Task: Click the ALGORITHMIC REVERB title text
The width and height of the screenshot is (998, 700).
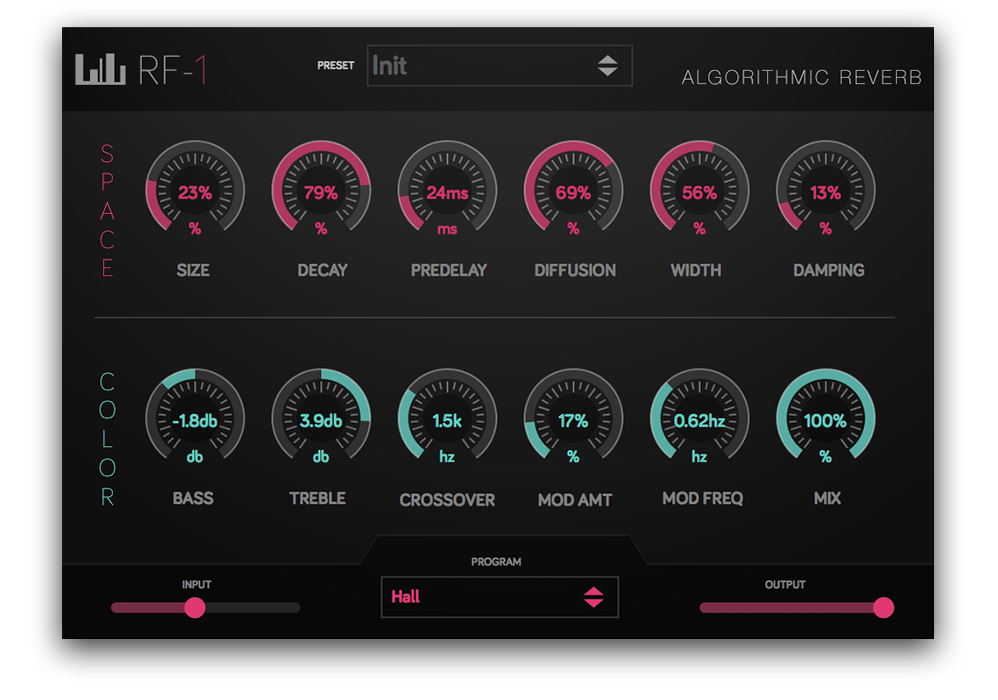Action: tap(802, 77)
